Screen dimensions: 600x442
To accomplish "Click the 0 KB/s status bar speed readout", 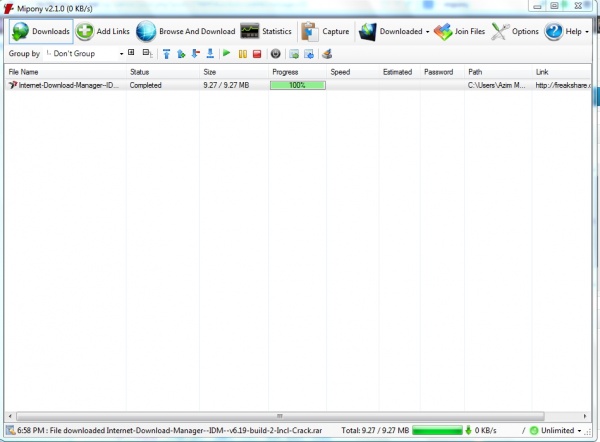I will [x=486, y=431].
